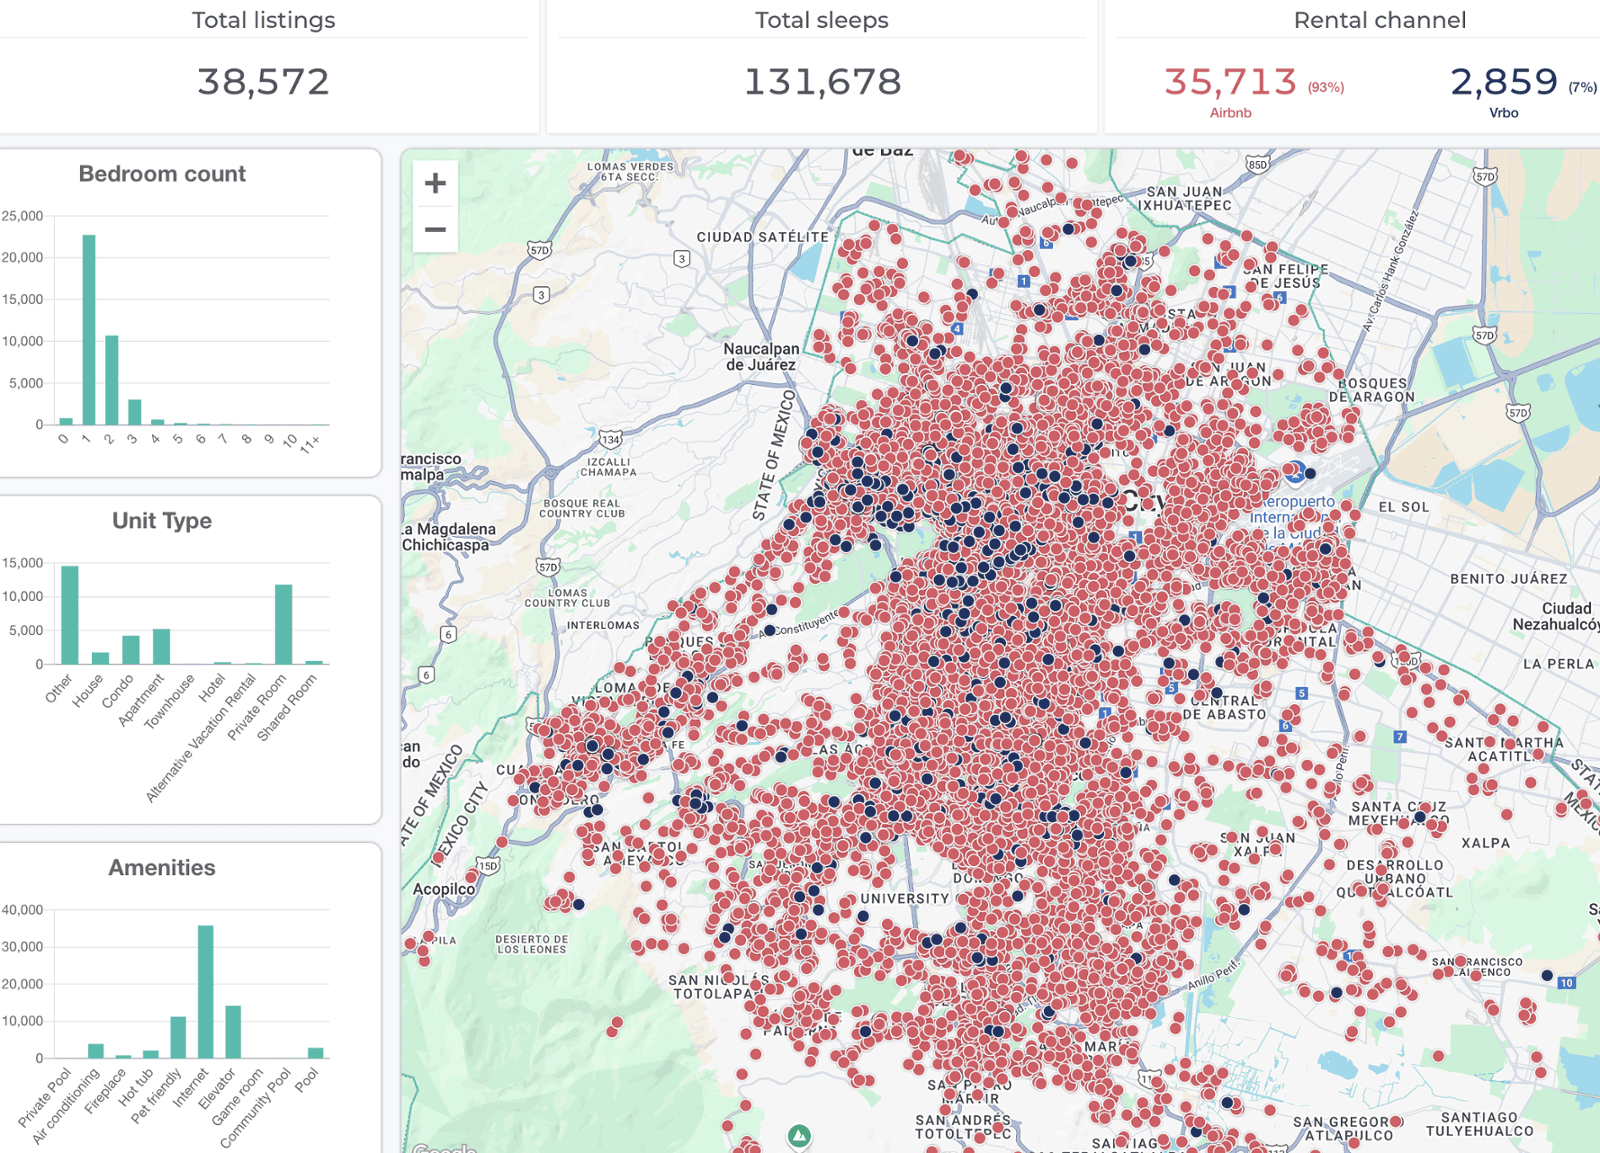Click the 85D highway shield on the map
This screenshot has height=1153, width=1600.
[1257, 164]
